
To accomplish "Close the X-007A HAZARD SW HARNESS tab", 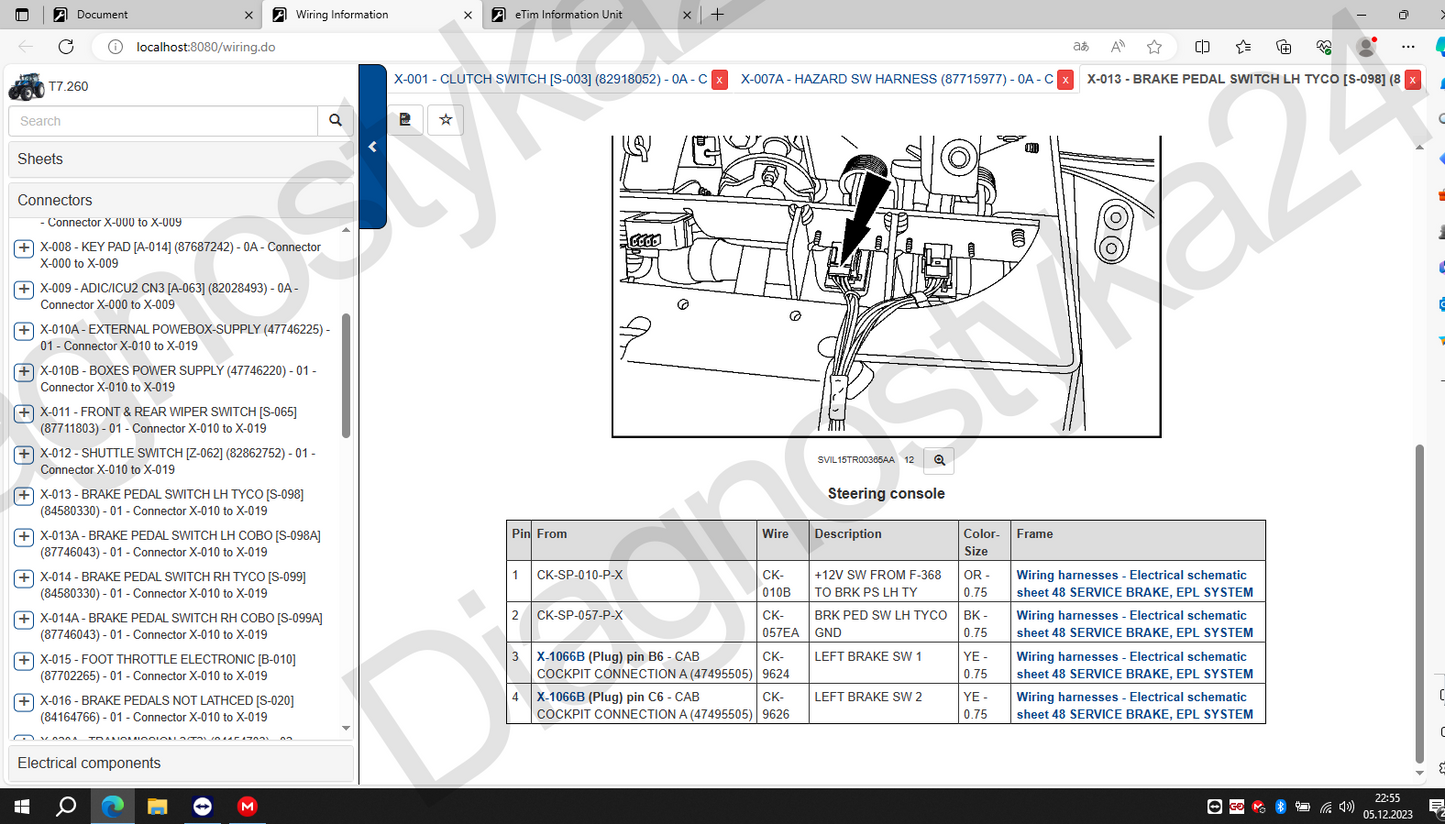I will pos(1066,80).
